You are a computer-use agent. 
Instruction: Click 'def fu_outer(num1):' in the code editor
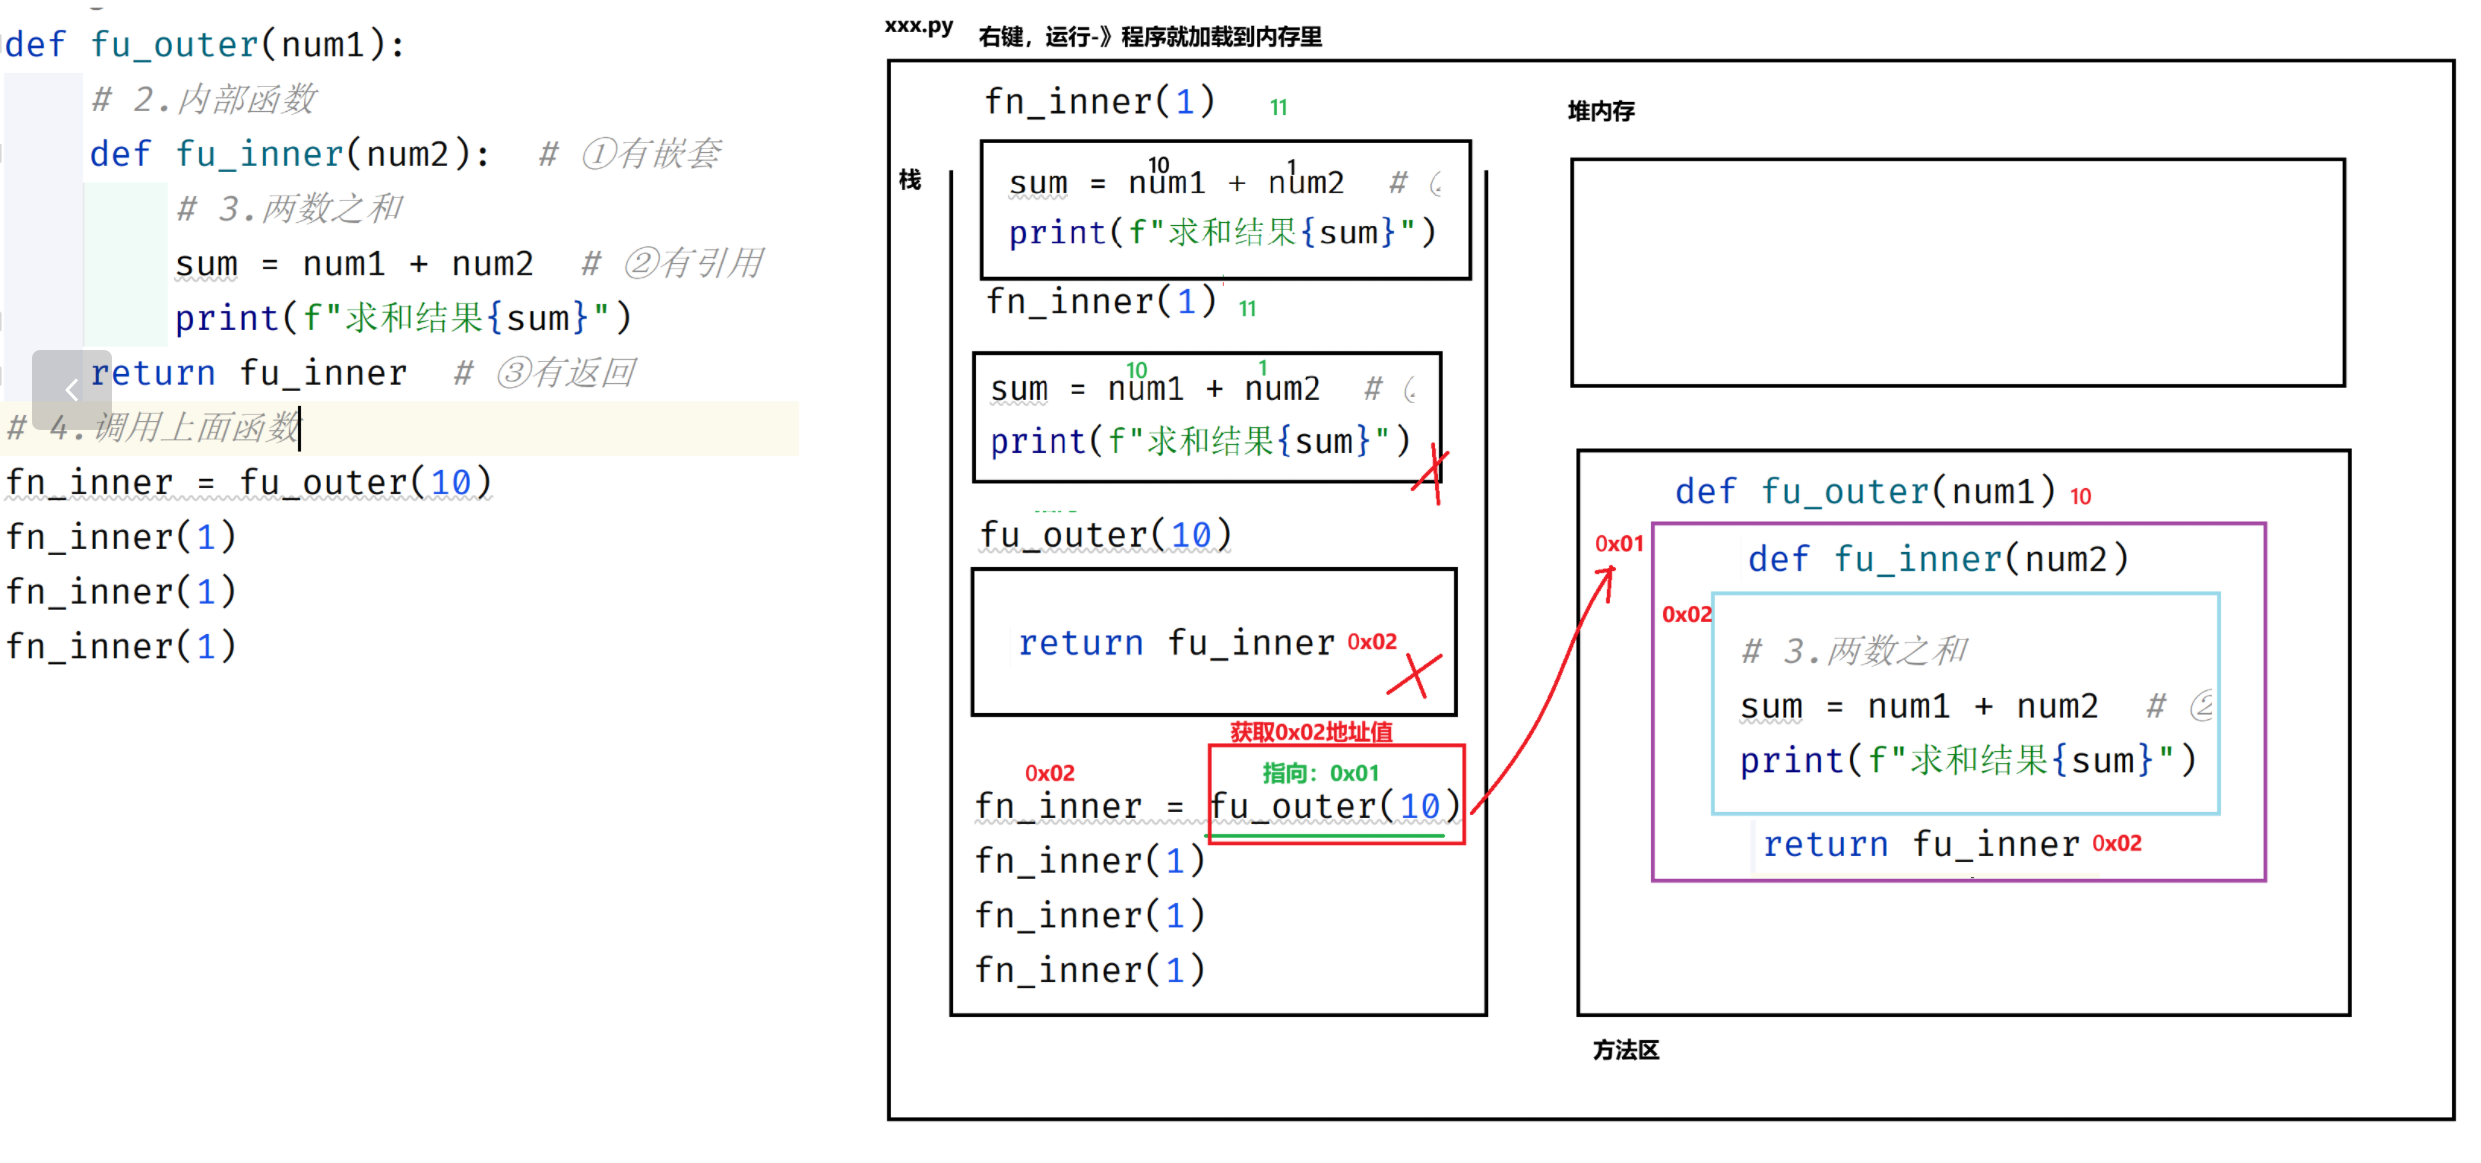click(205, 45)
